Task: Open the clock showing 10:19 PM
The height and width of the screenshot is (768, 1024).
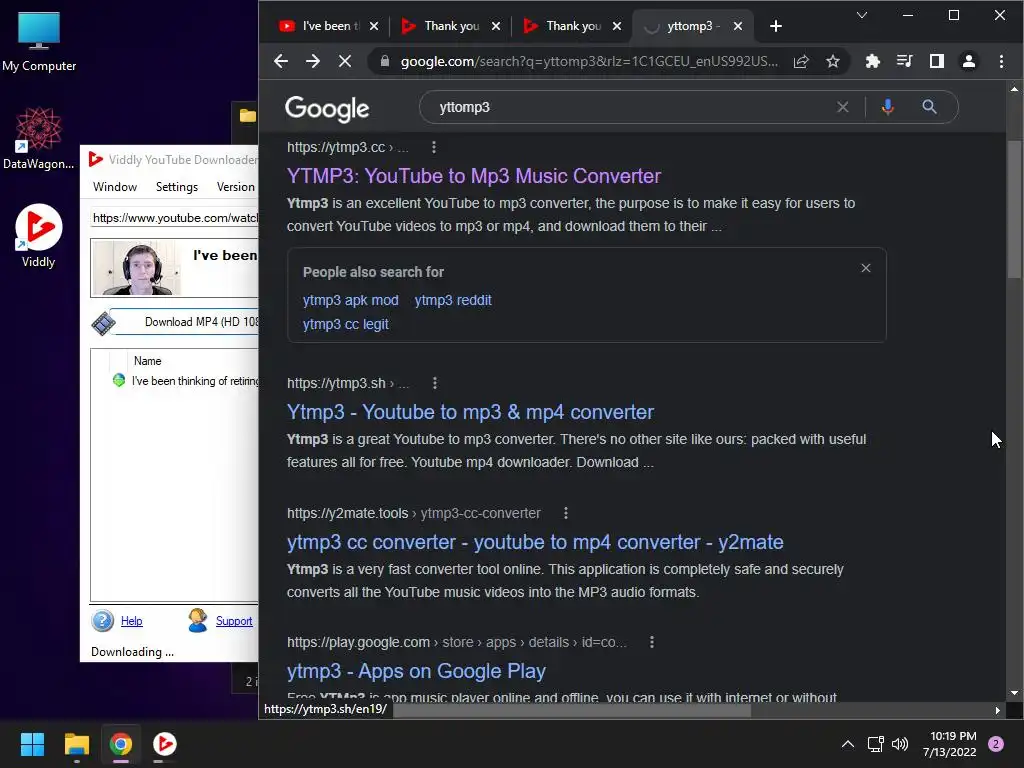Action: pyautogui.click(x=951, y=744)
